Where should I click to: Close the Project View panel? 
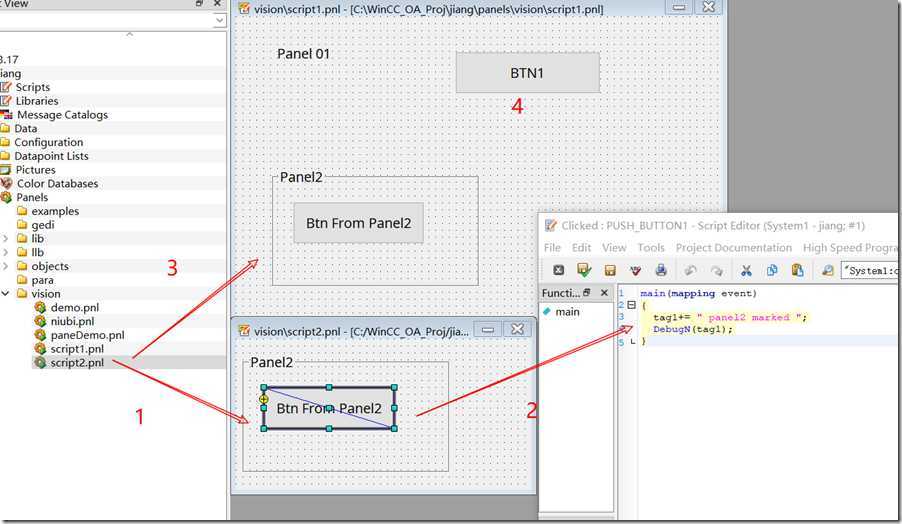217,3
